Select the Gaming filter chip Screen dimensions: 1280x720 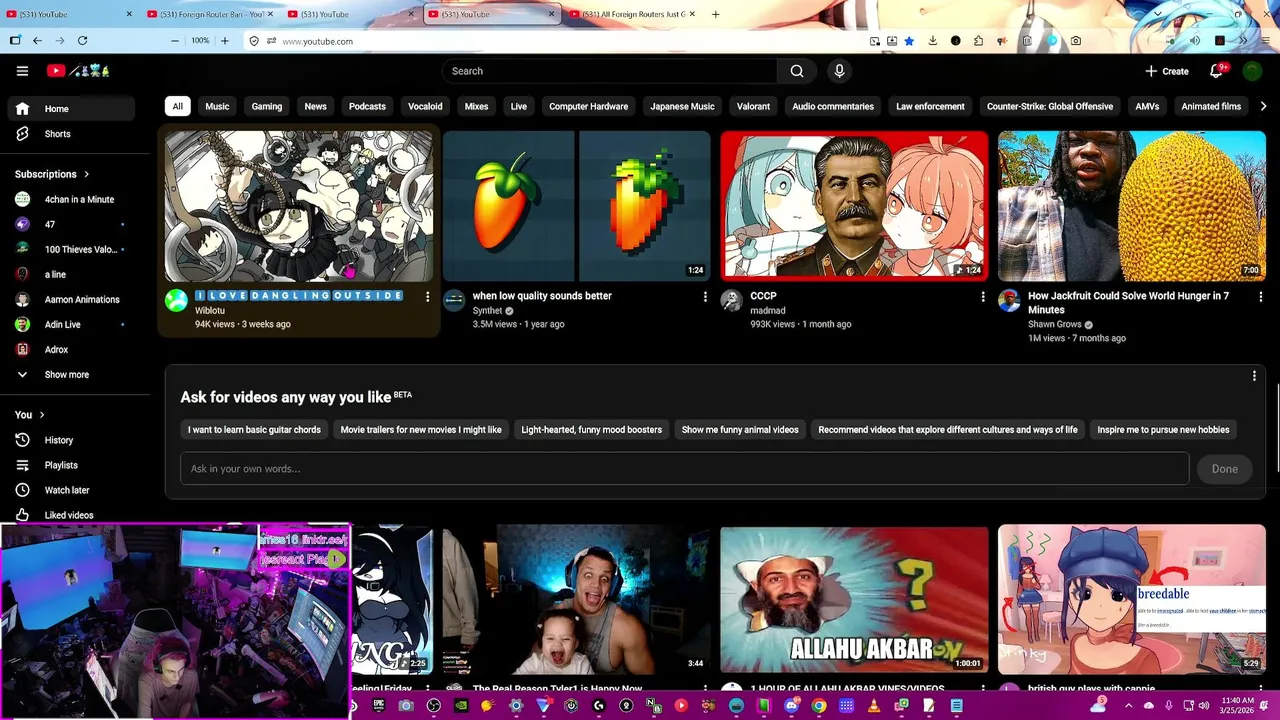267,106
